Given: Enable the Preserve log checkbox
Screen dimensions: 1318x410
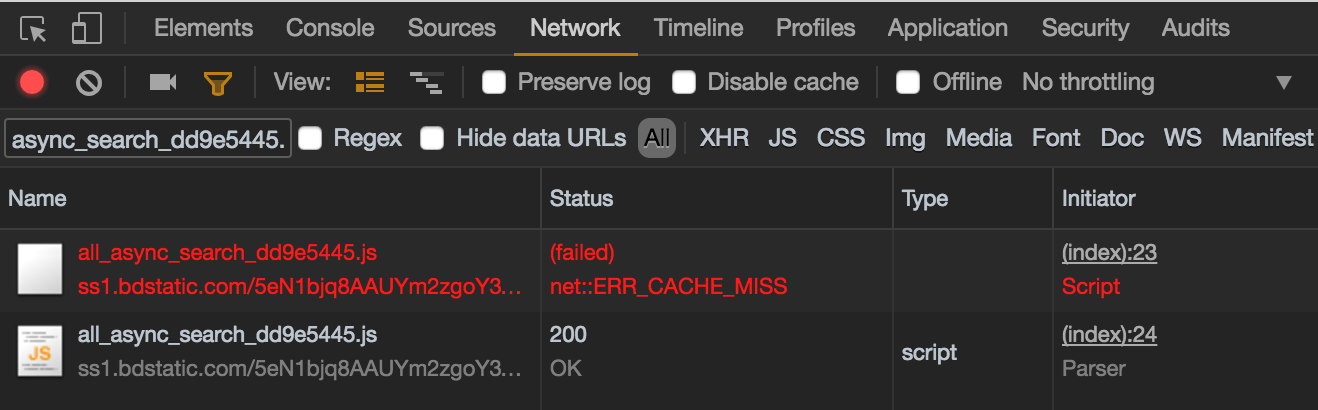Looking at the screenshot, I should point(494,82).
